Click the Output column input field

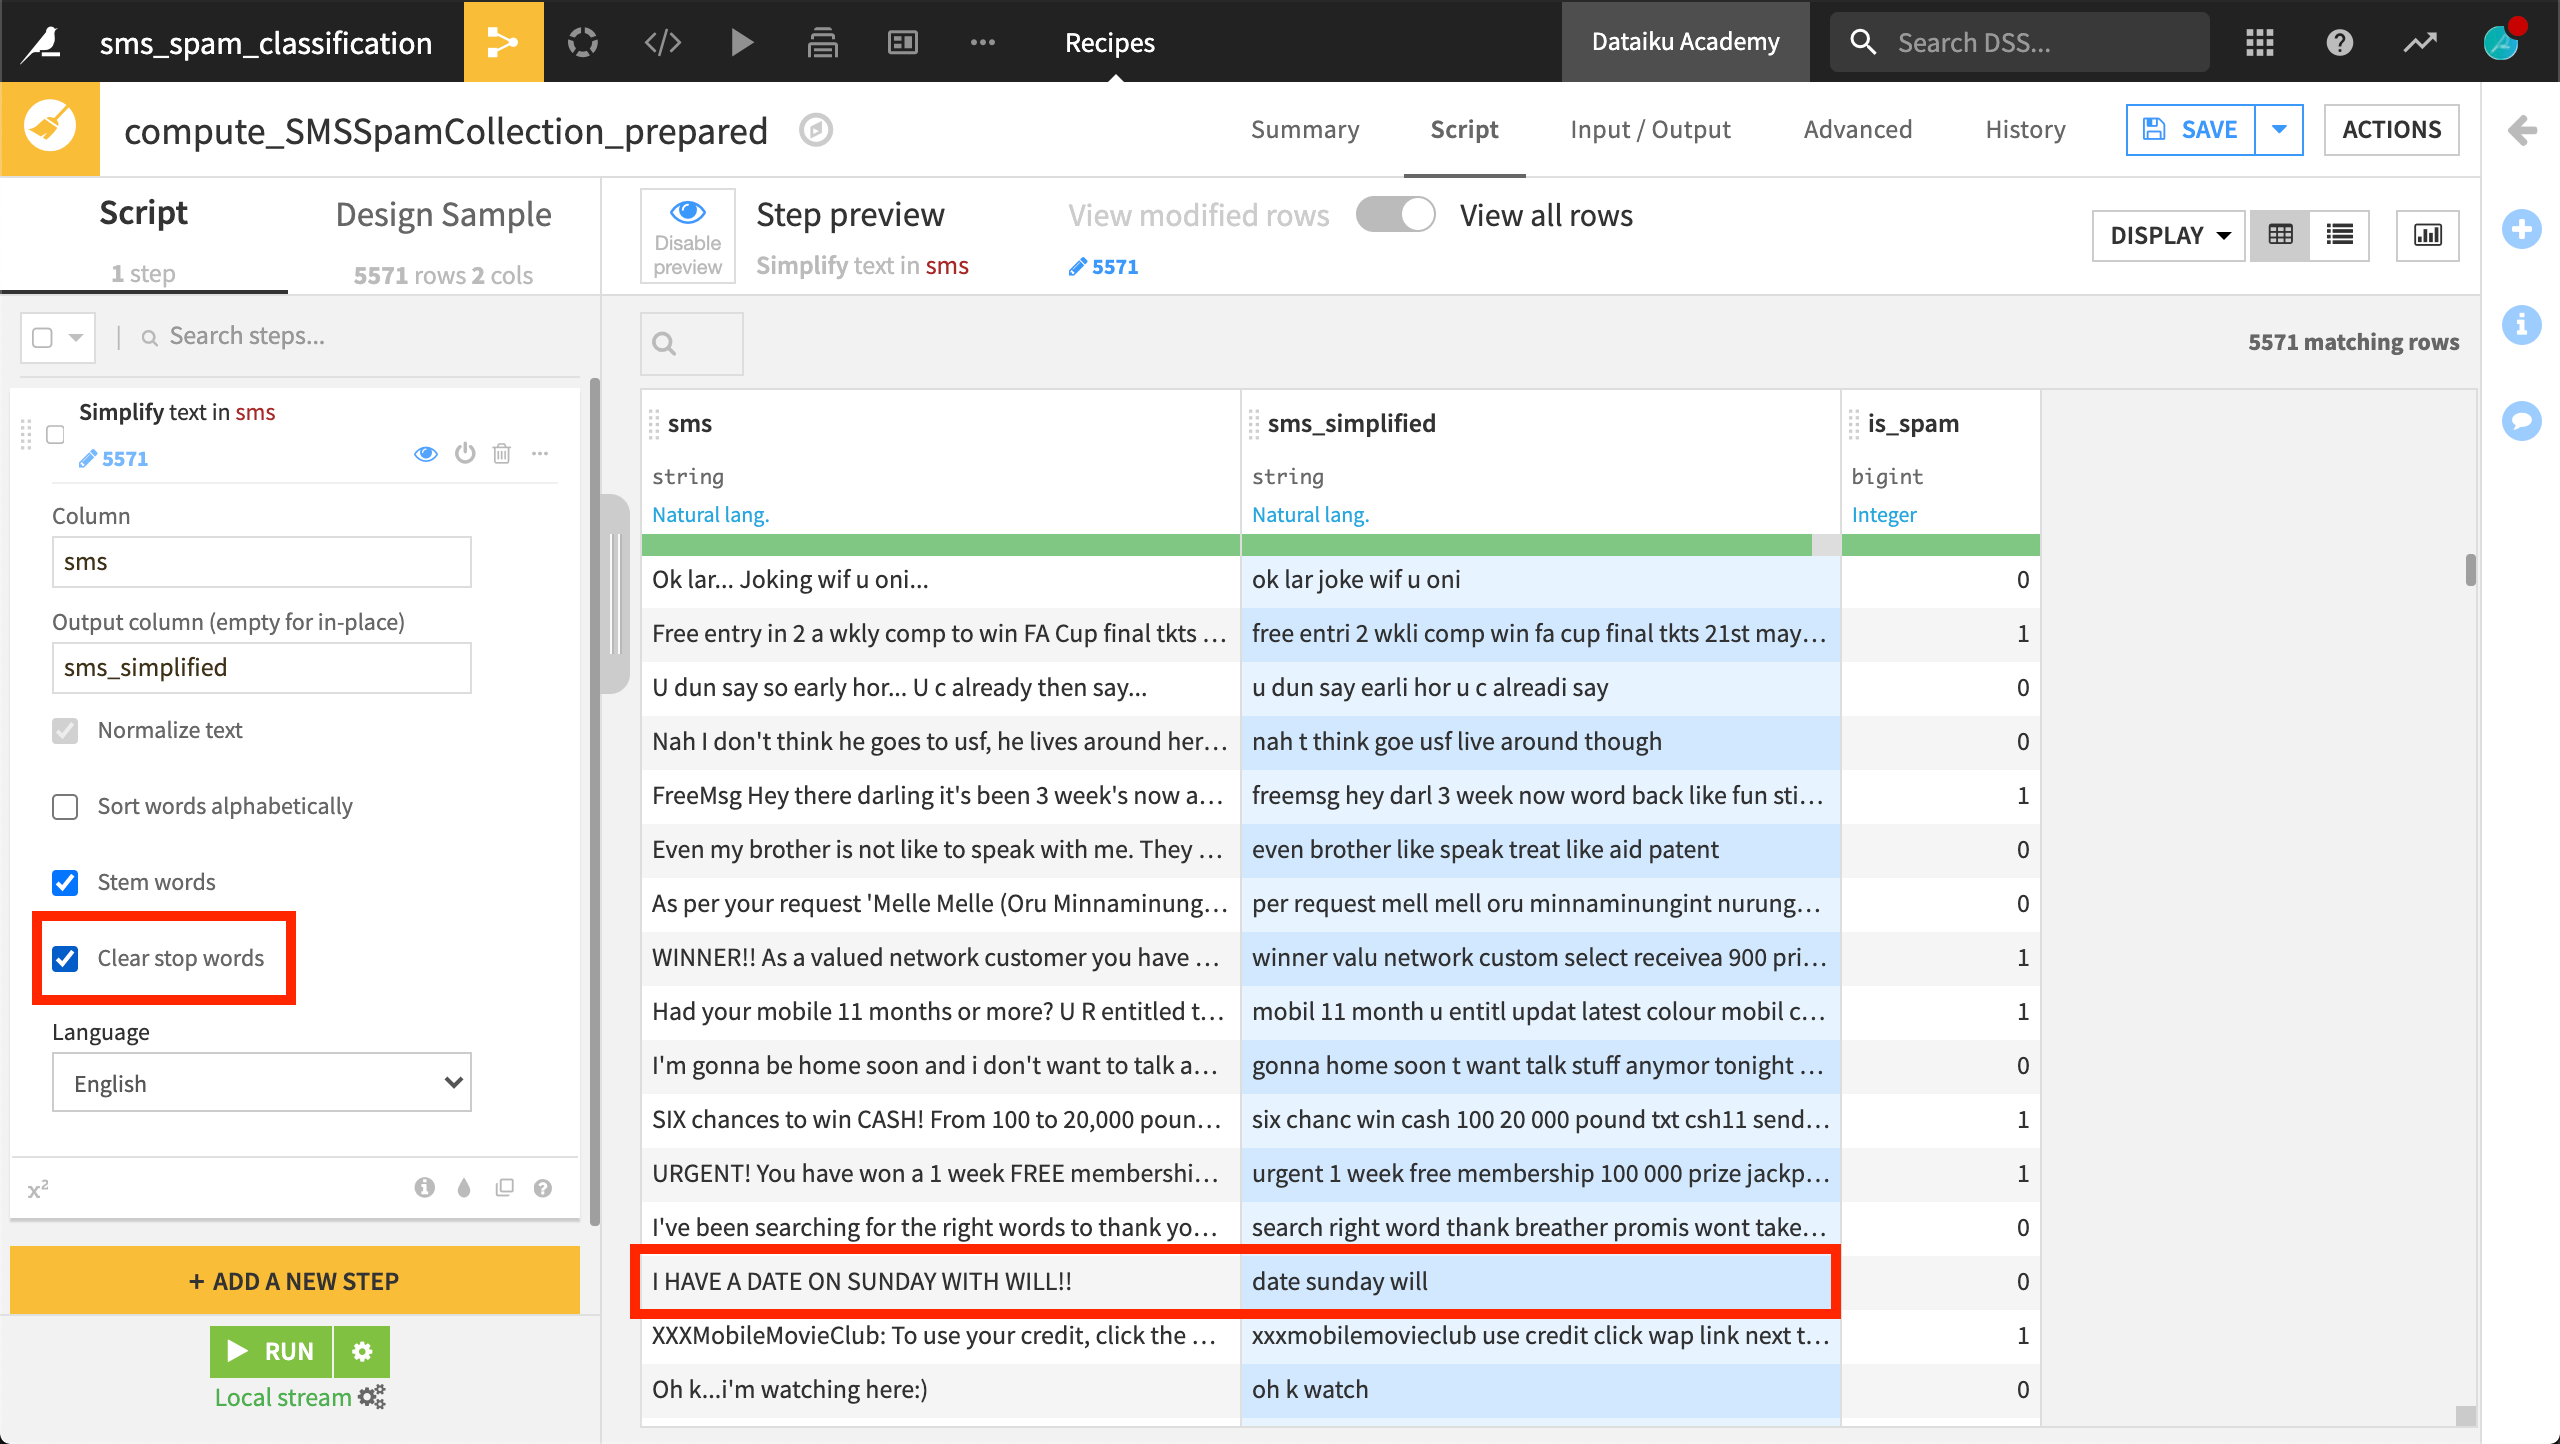(261, 667)
